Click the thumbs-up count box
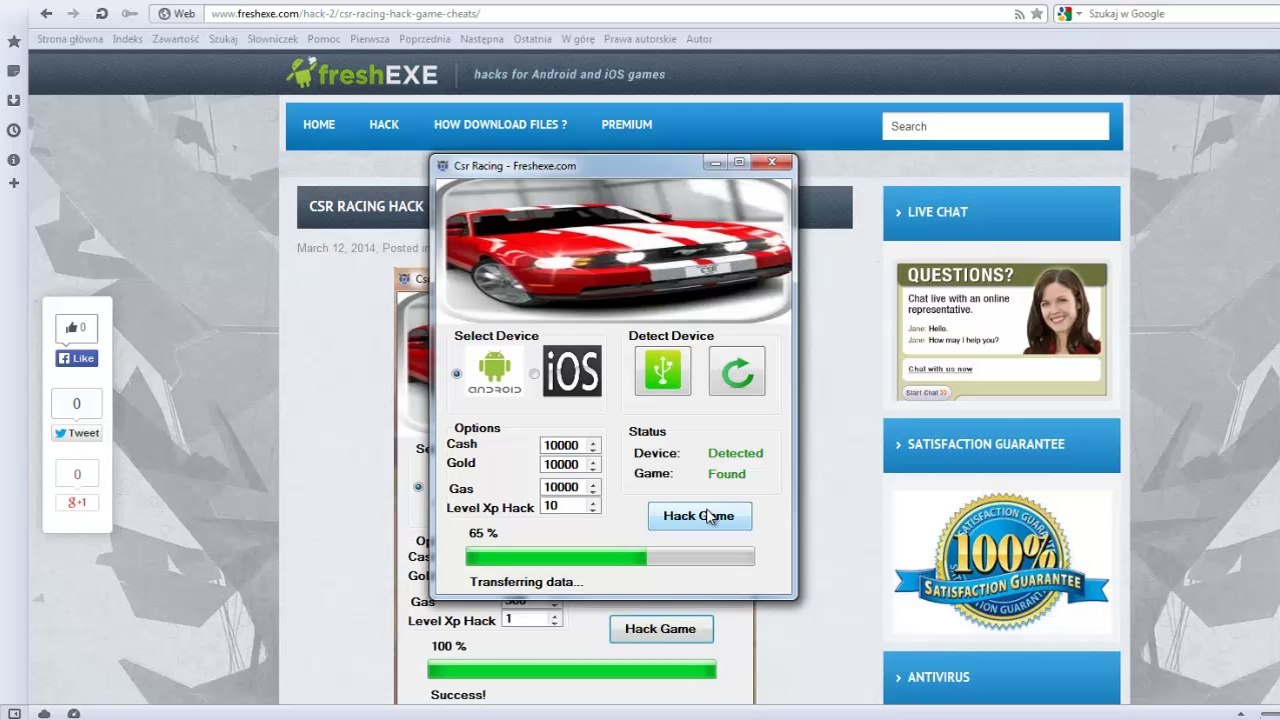The width and height of the screenshot is (1280, 720). point(77,327)
